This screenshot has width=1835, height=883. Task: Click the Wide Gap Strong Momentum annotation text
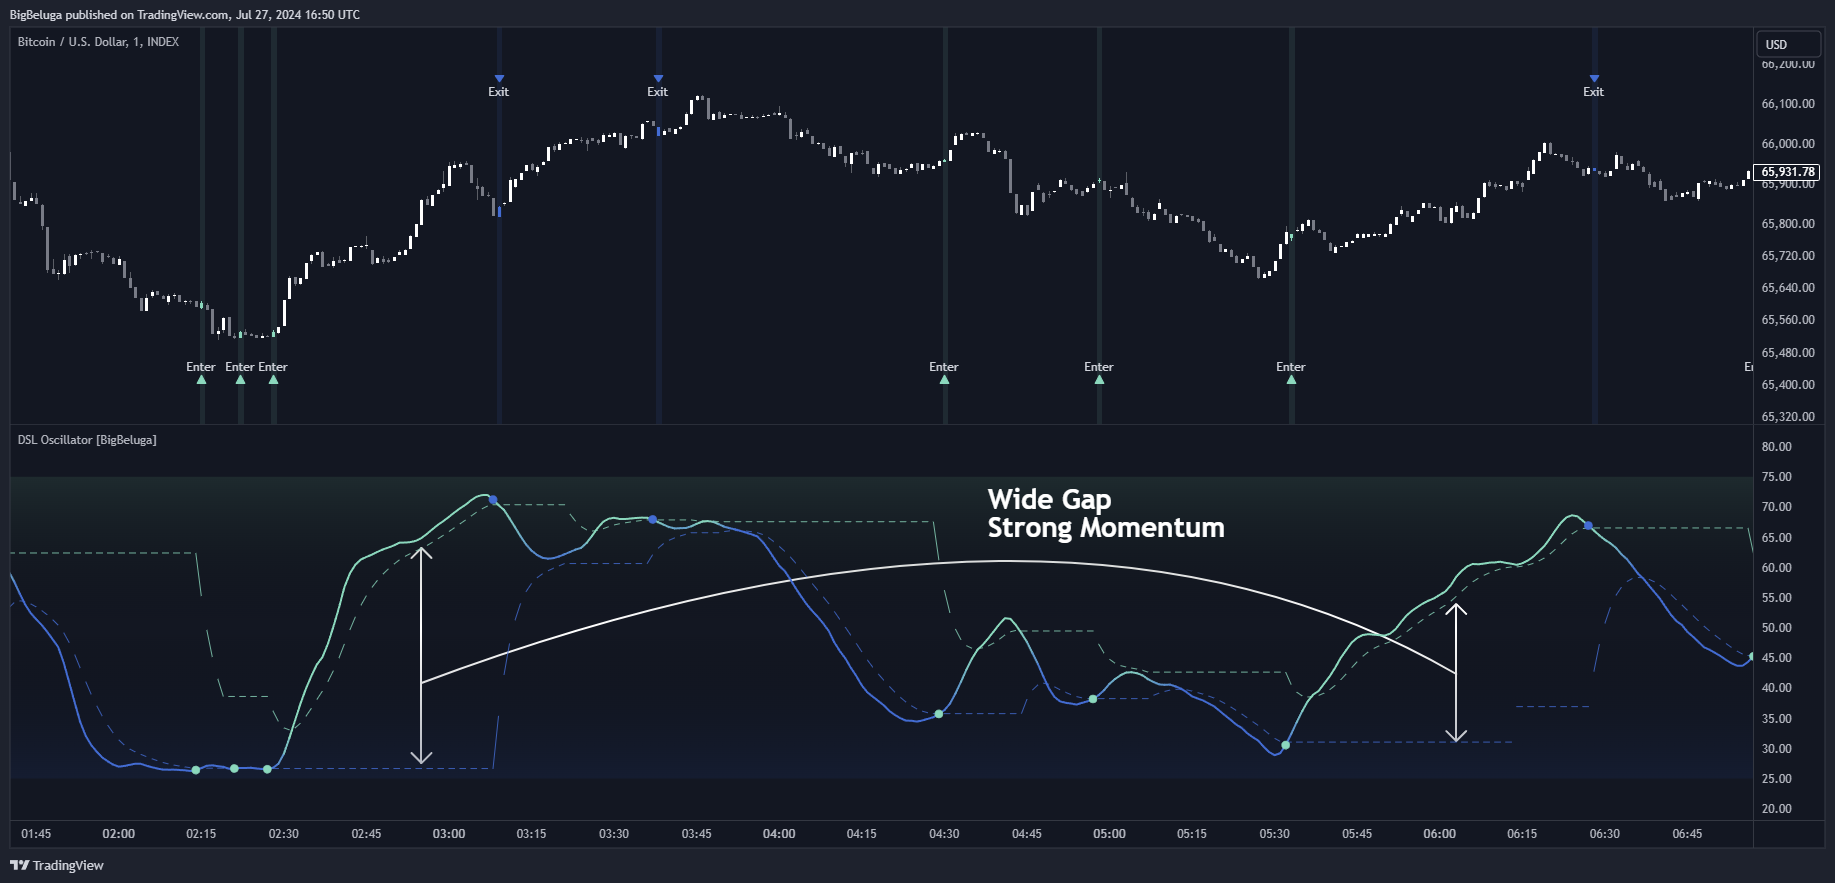click(1105, 513)
